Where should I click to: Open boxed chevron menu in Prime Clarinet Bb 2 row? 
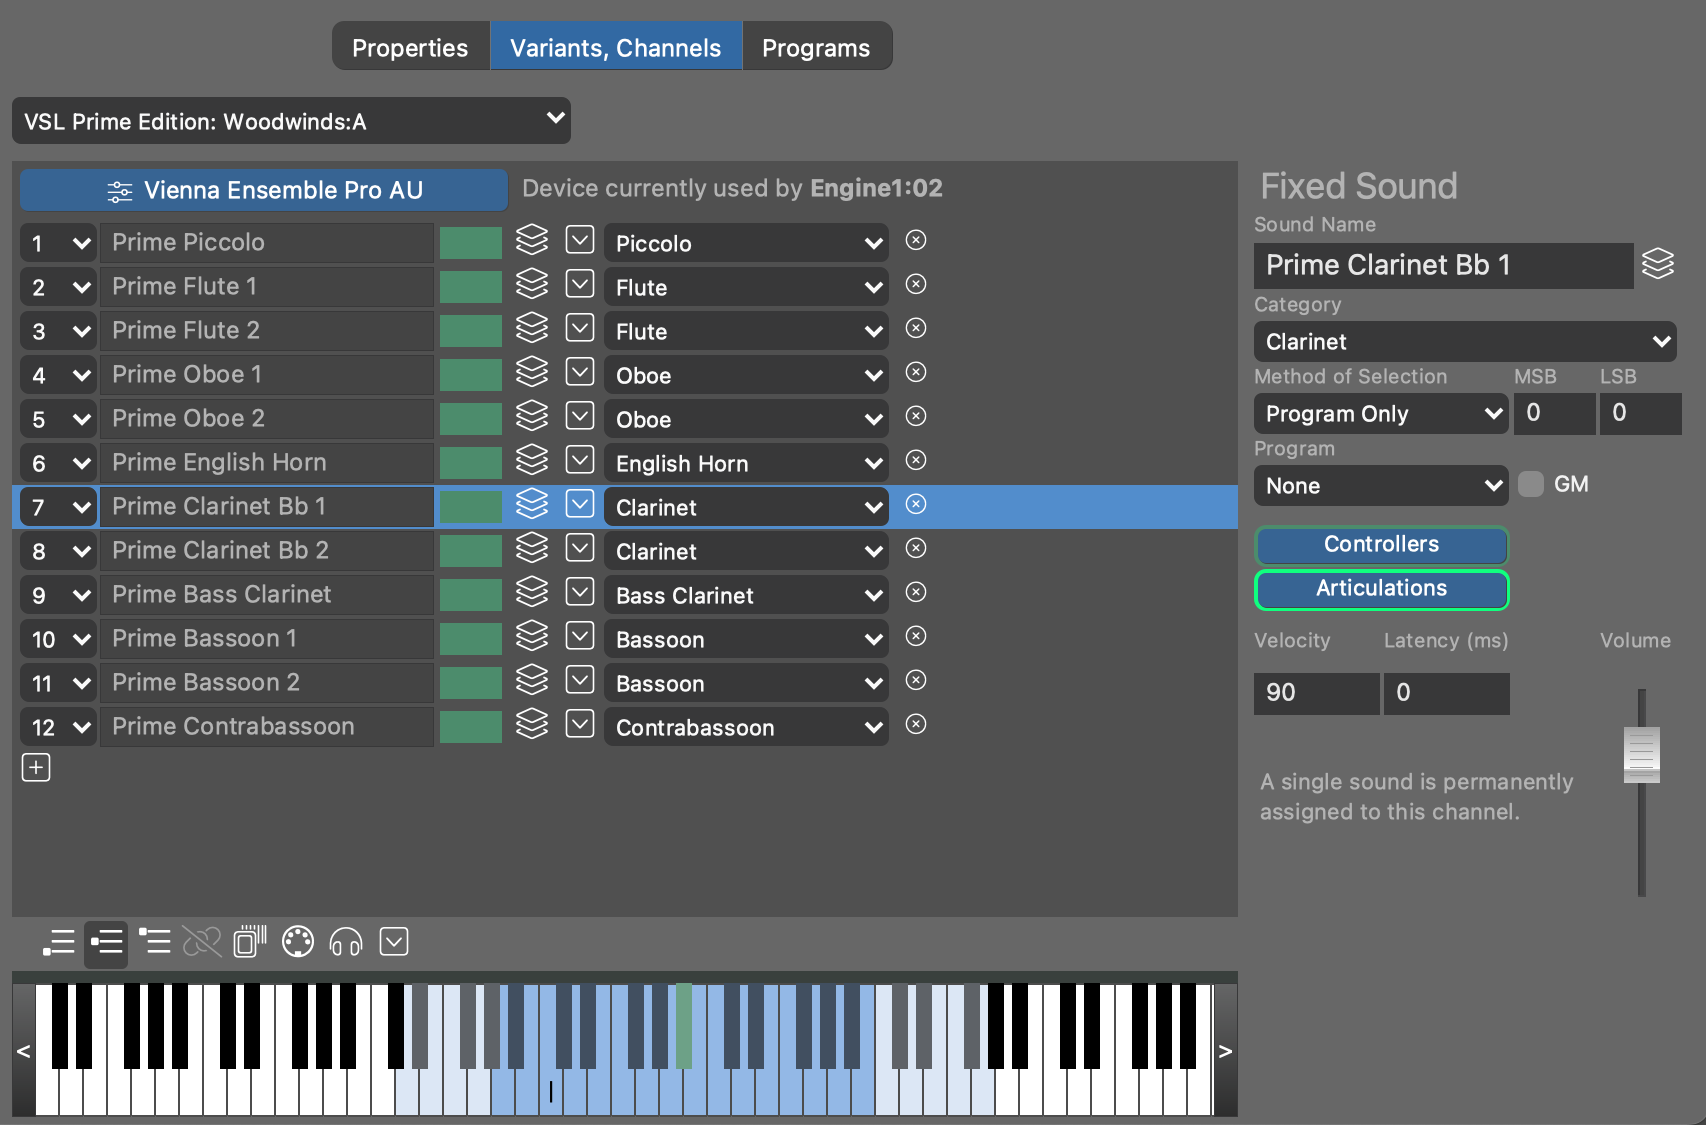580,548
